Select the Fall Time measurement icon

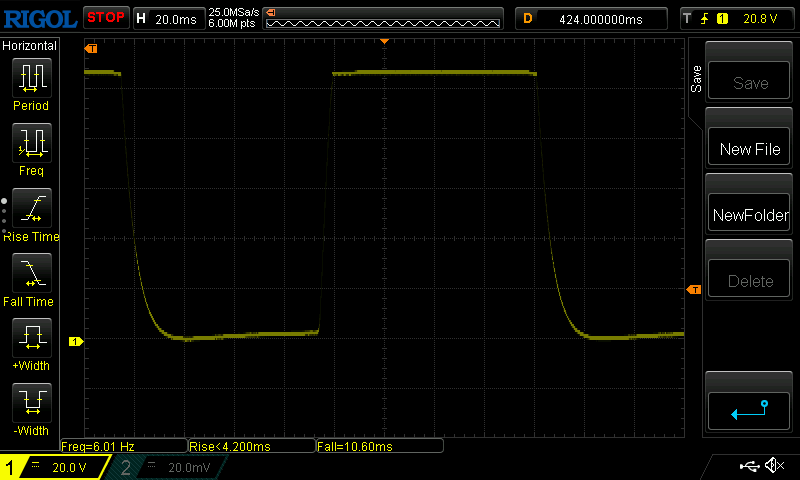click(x=31, y=274)
